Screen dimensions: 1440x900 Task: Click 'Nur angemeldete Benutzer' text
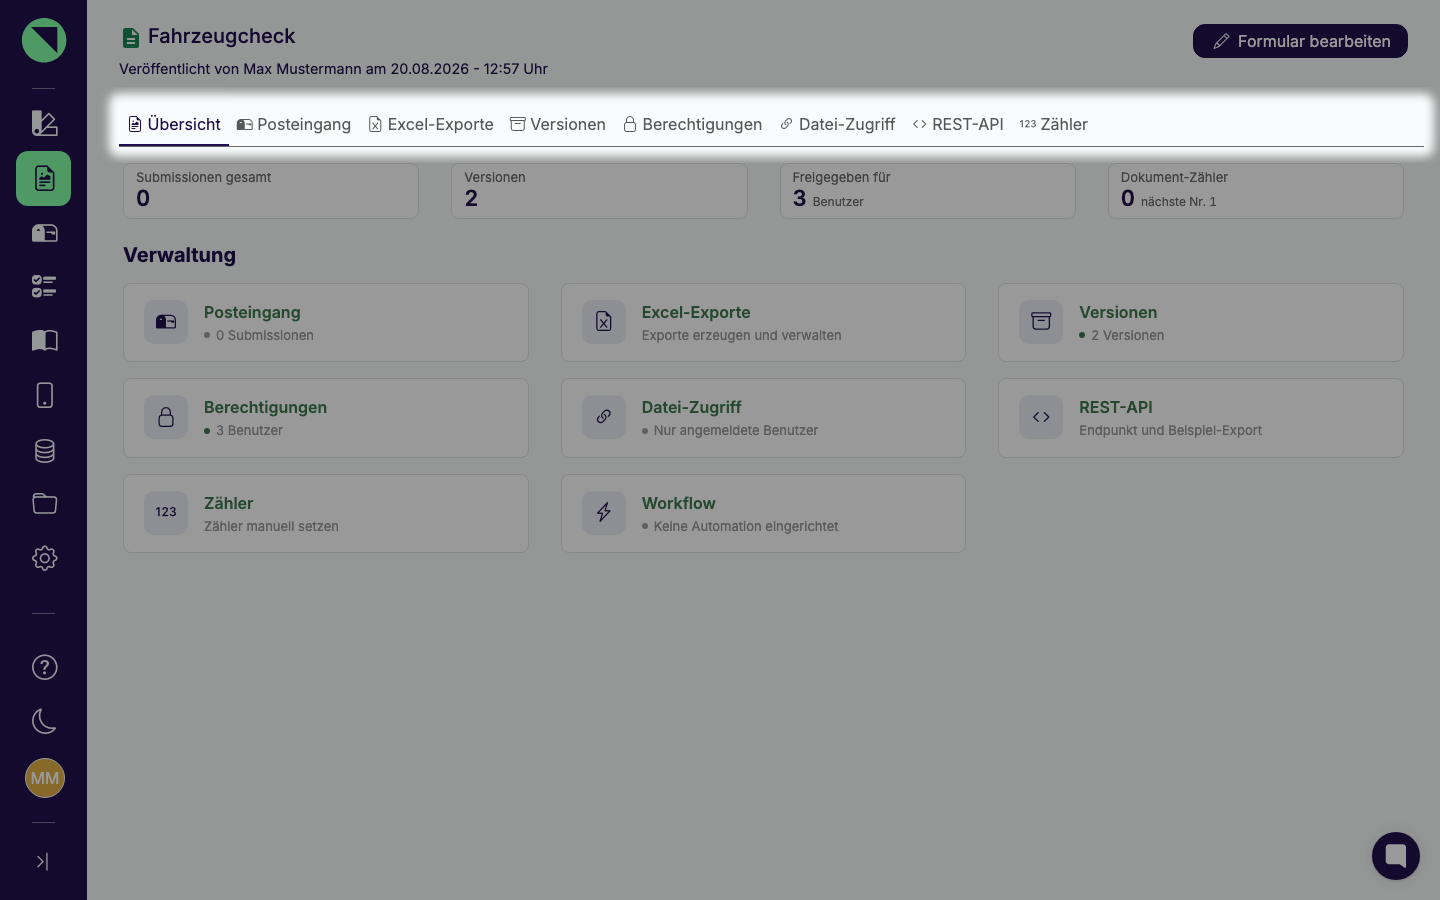(x=736, y=431)
